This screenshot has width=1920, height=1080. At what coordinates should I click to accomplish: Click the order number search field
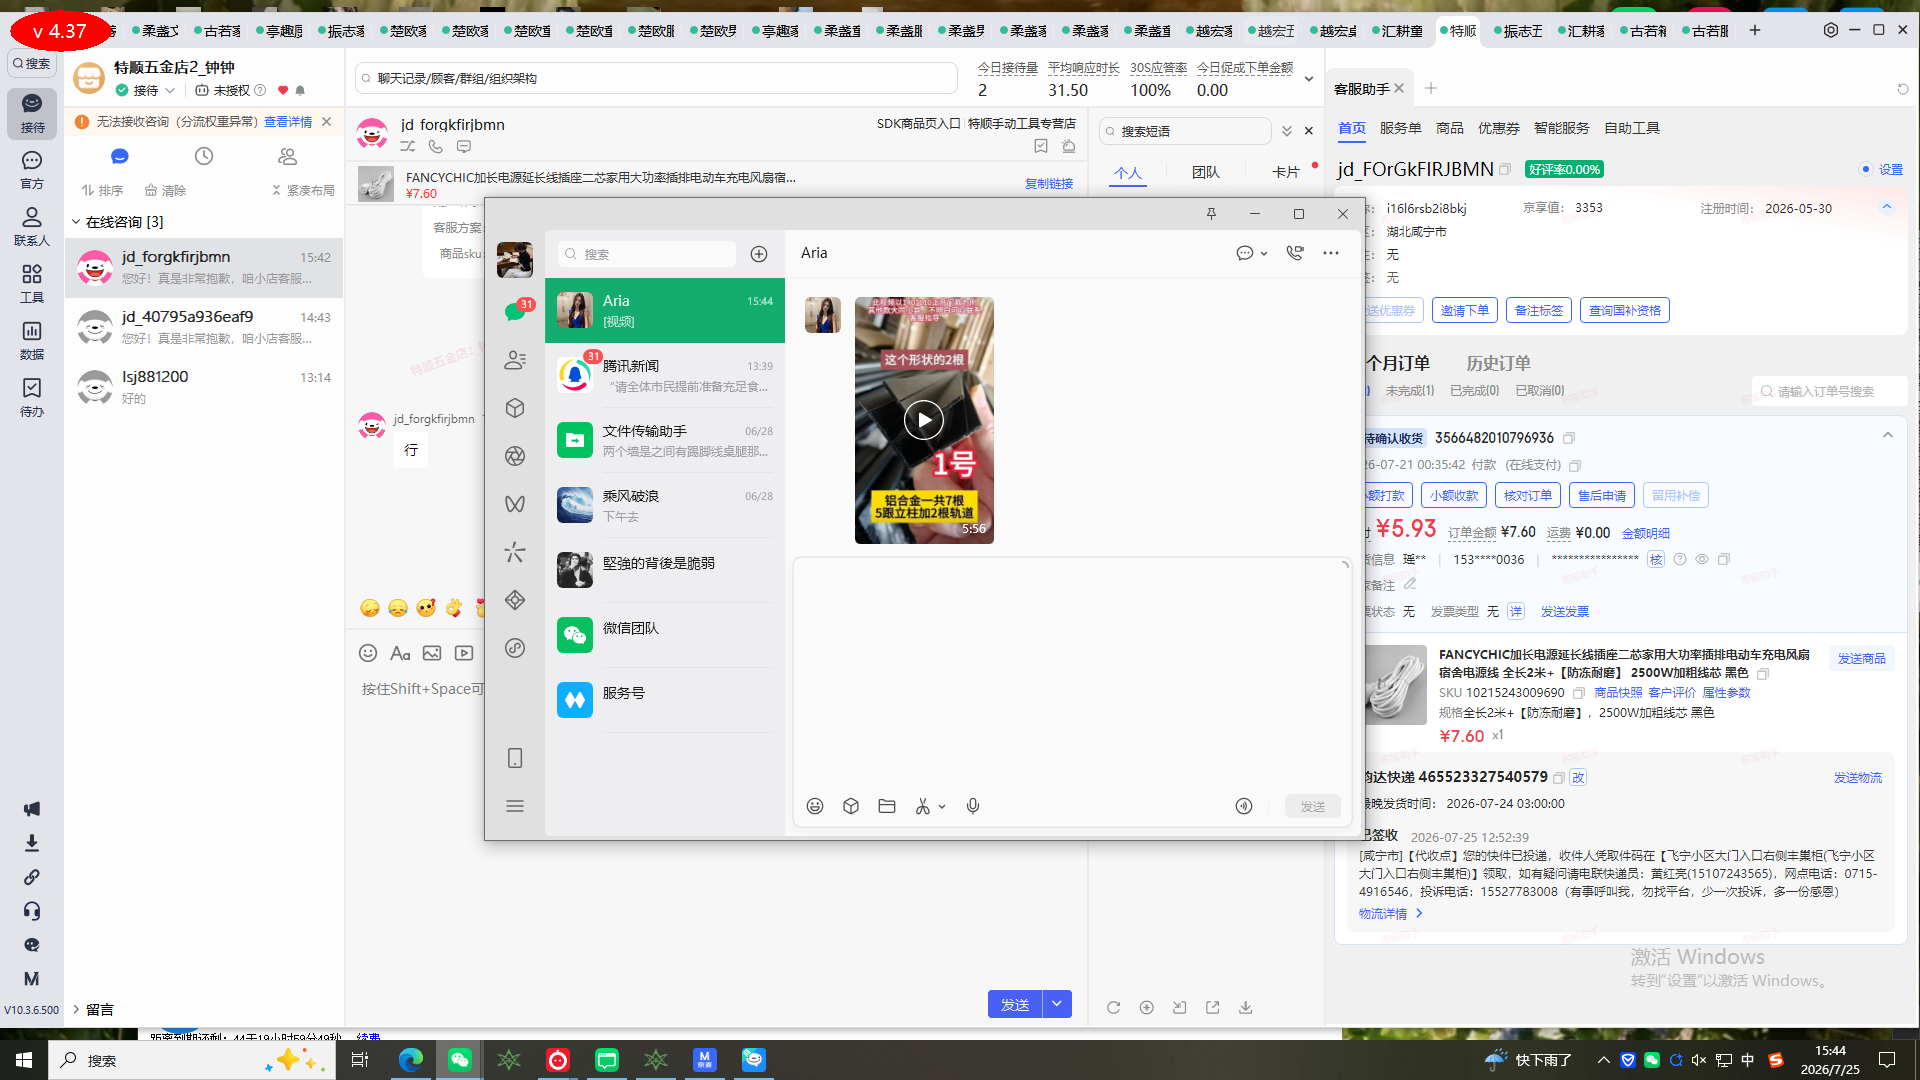tap(1830, 391)
